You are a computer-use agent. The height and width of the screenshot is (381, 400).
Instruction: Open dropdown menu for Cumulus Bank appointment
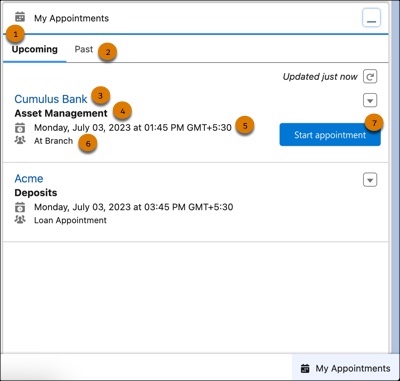tap(370, 100)
